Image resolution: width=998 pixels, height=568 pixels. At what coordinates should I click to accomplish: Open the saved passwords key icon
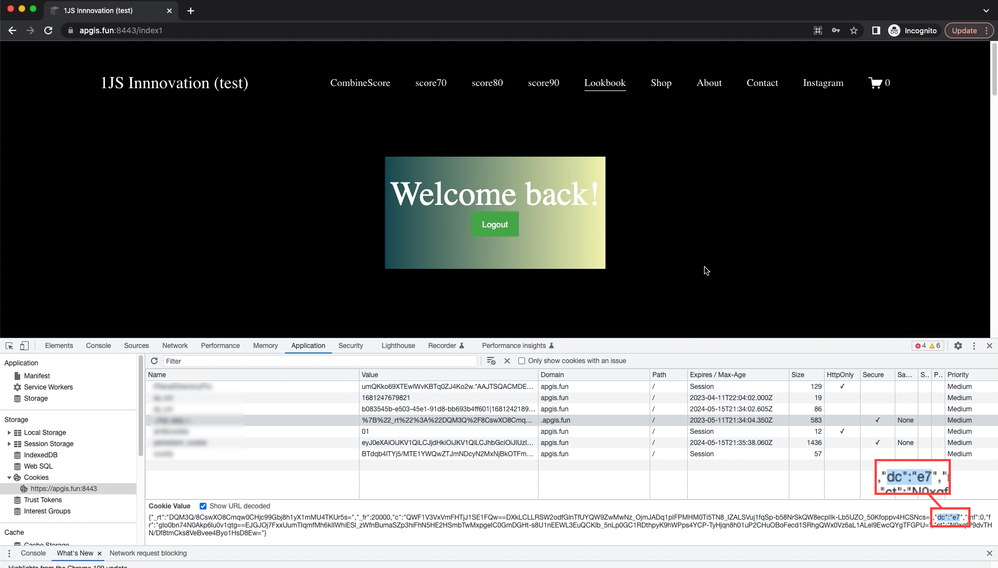(x=835, y=31)
